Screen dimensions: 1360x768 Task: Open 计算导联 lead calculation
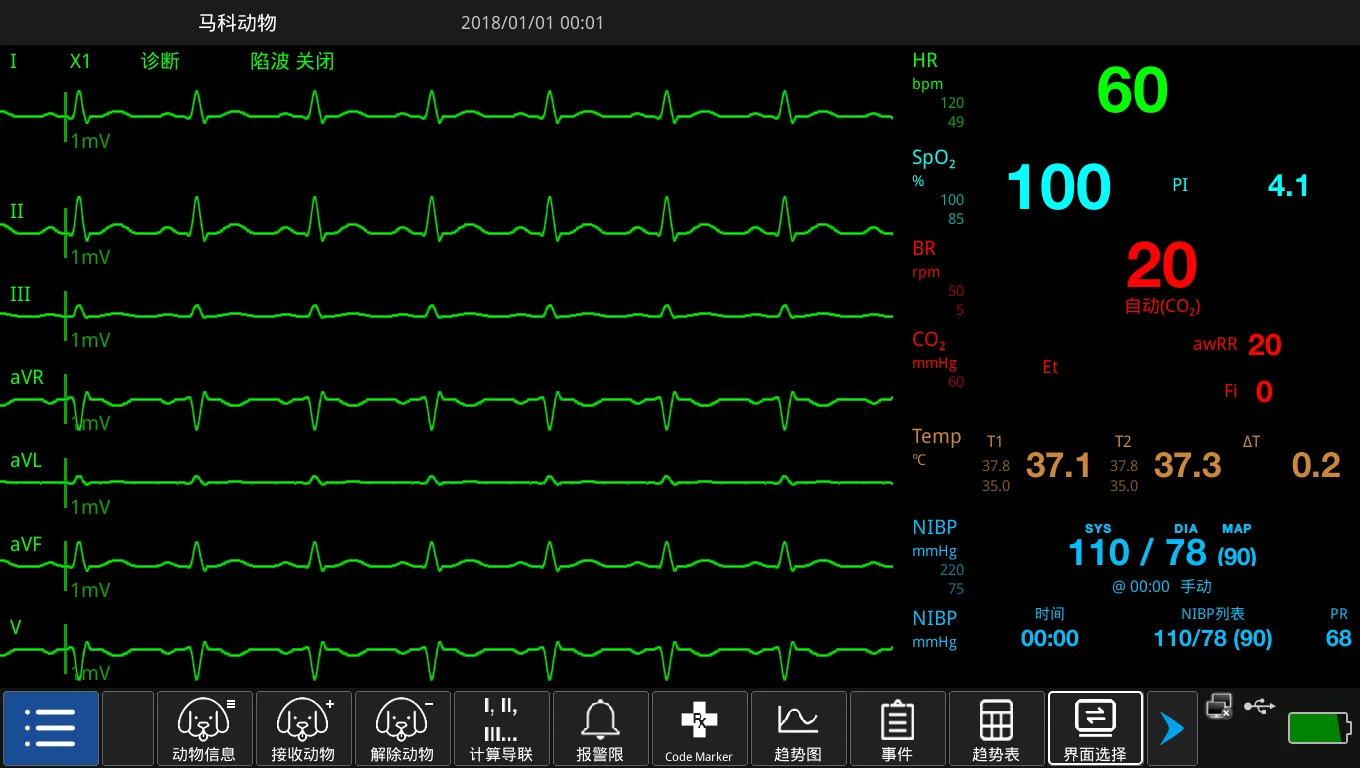pos(501,728)
